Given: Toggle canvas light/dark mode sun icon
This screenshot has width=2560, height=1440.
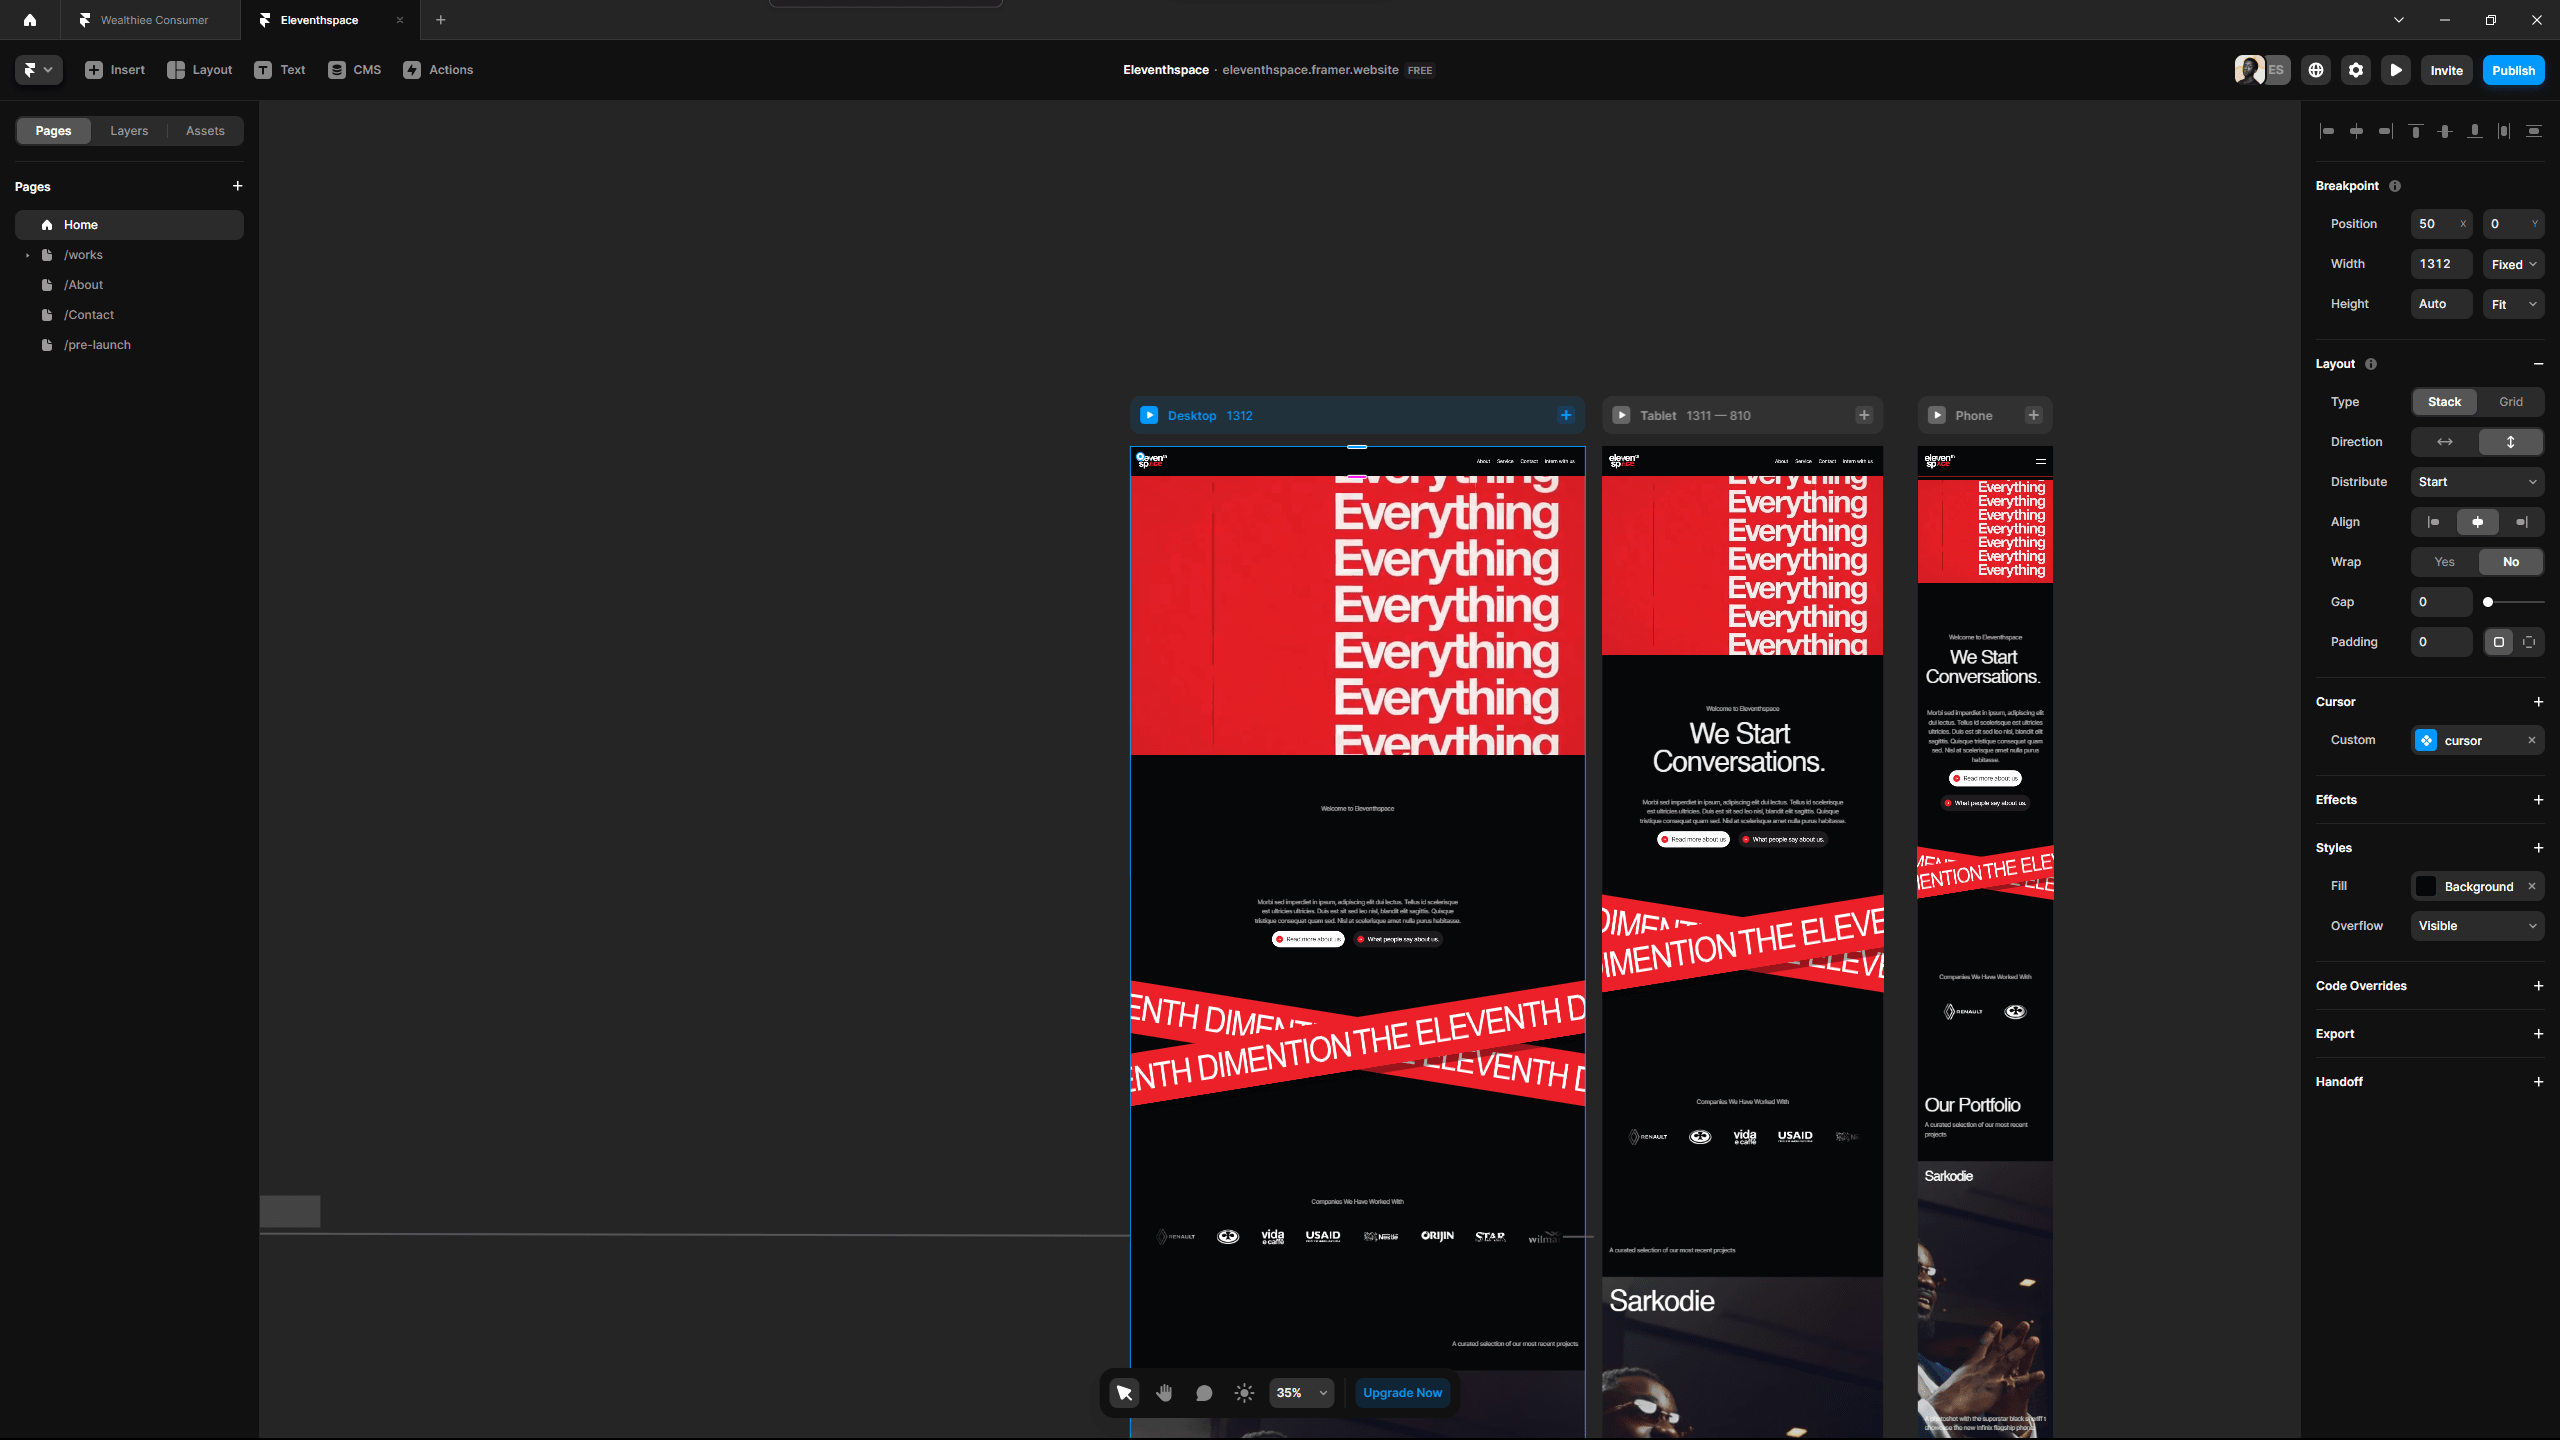Looking at the screenshot, I should coord(1244,1393).
